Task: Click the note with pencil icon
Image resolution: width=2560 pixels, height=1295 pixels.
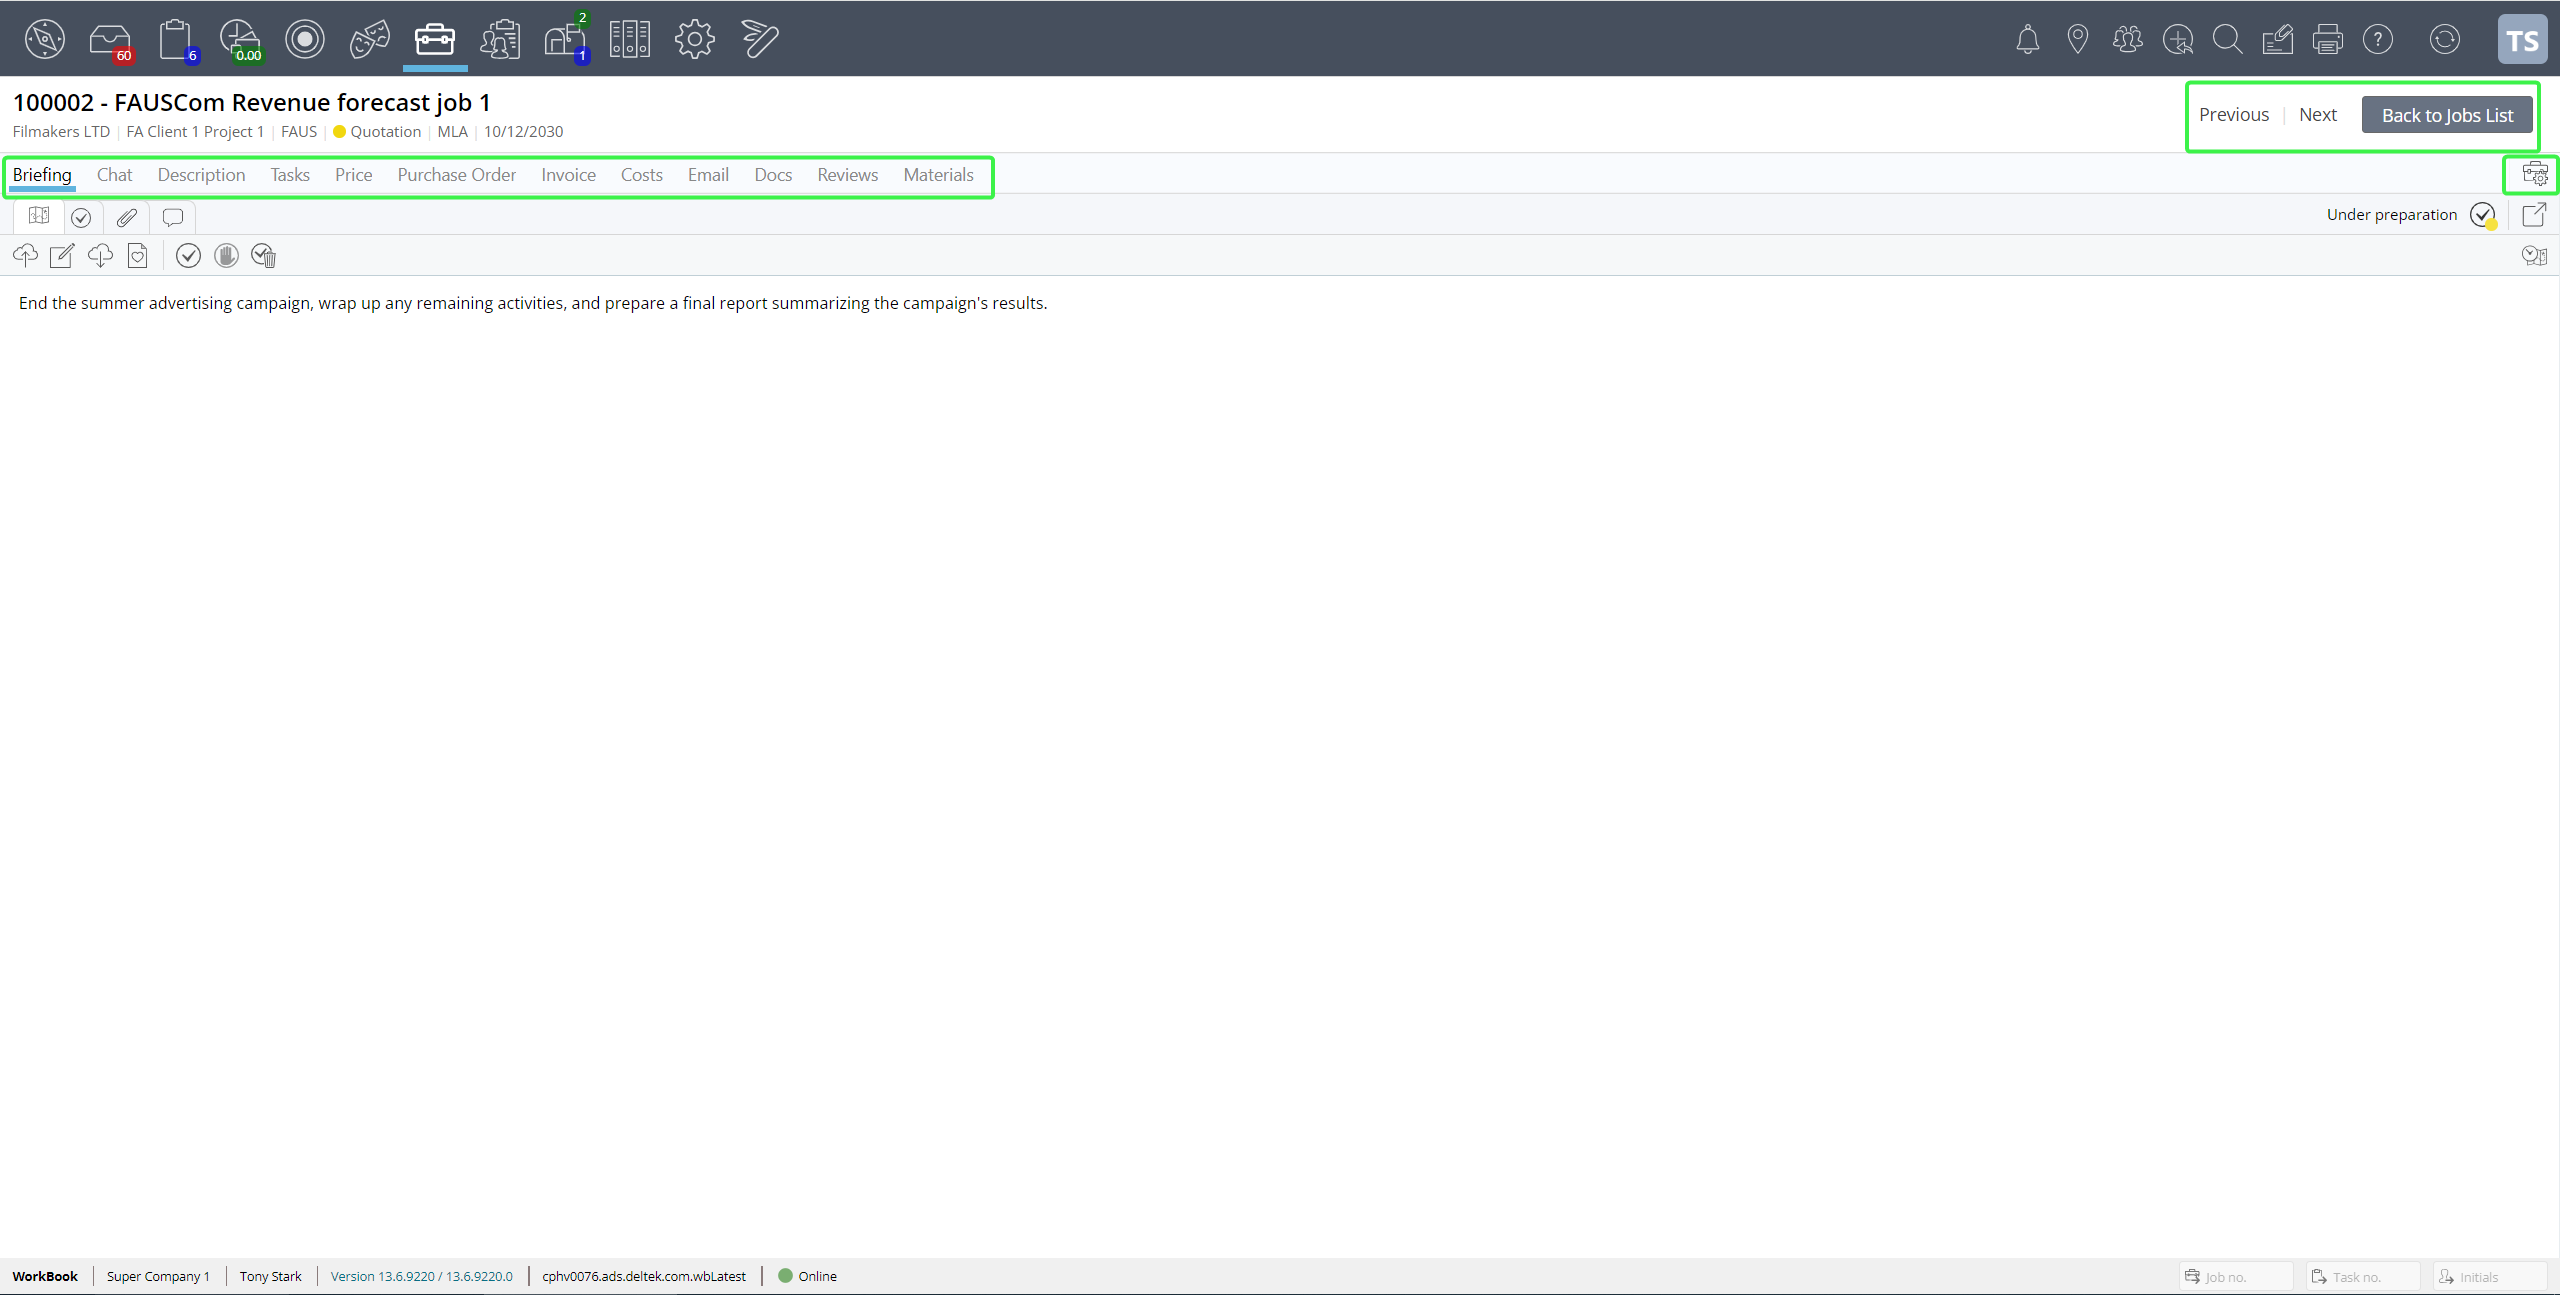Action: click(2278, 39)
